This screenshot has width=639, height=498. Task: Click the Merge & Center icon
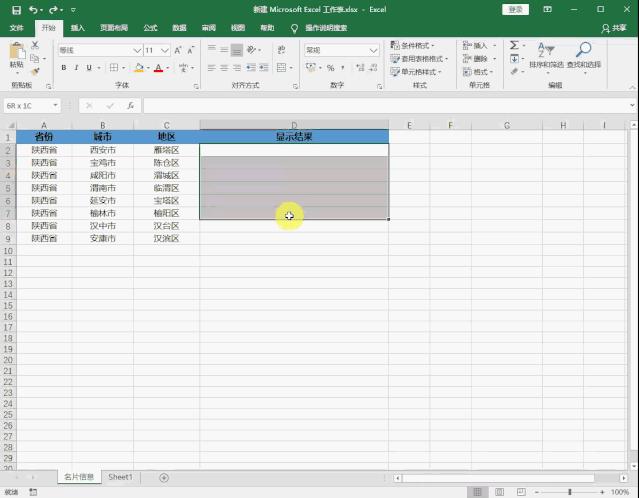[x=281, y=68]
